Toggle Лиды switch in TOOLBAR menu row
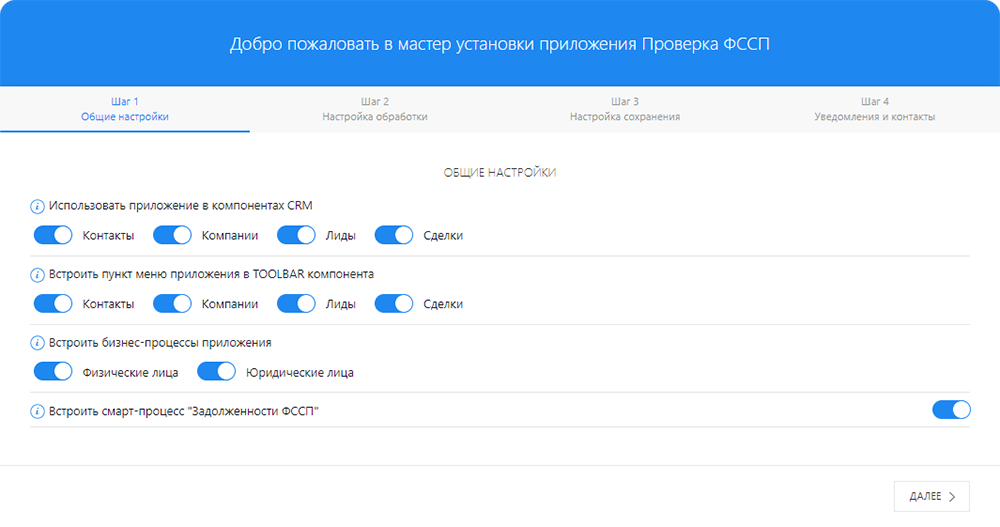 pyautogui.click(x=296, y=303)
